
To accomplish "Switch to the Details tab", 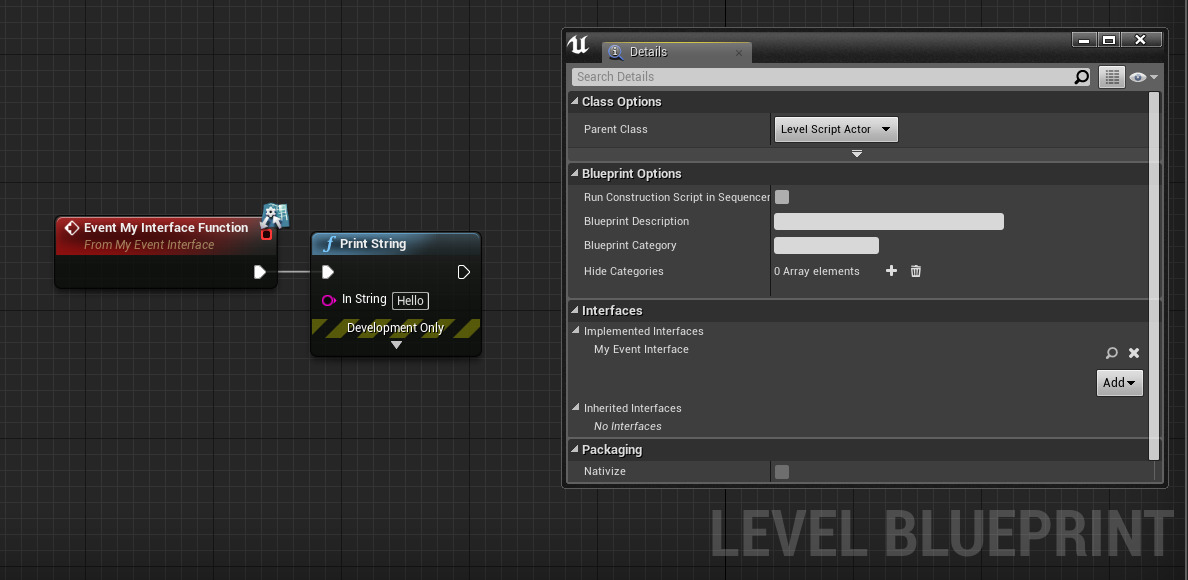I will 648,52.
